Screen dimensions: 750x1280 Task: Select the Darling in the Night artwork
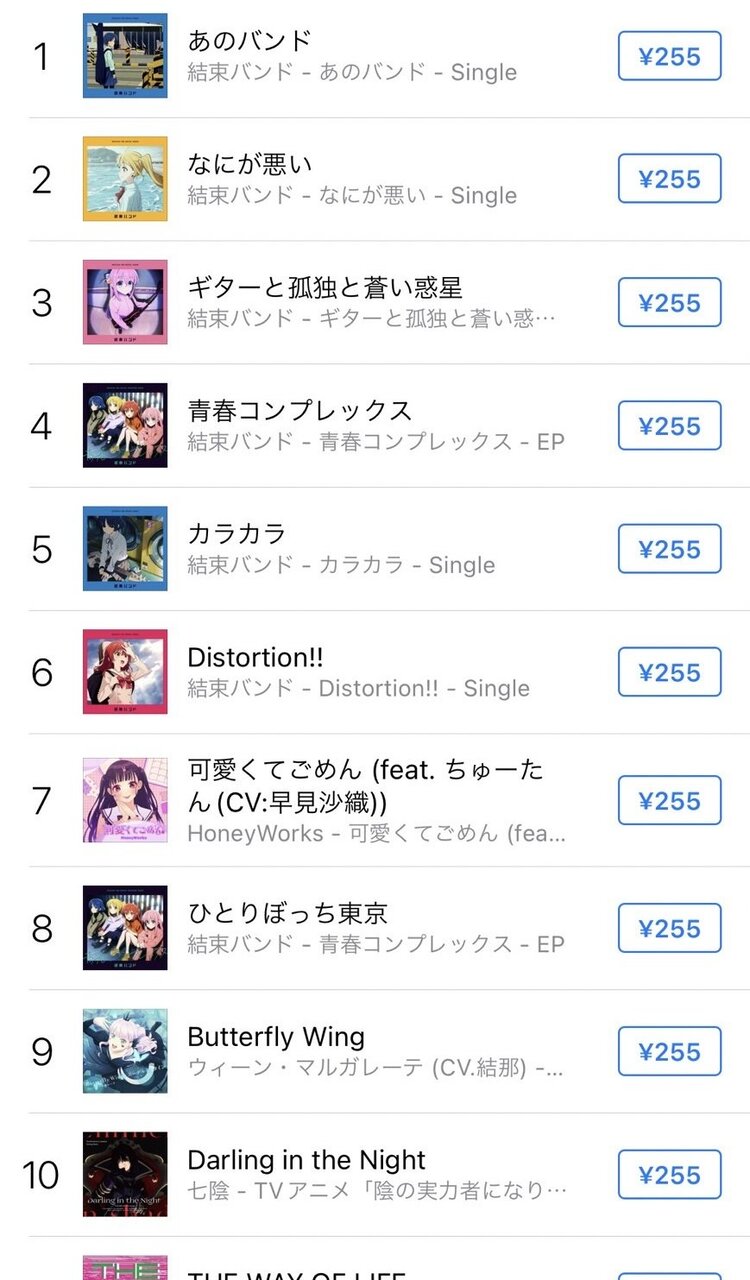coord(125,1174)
